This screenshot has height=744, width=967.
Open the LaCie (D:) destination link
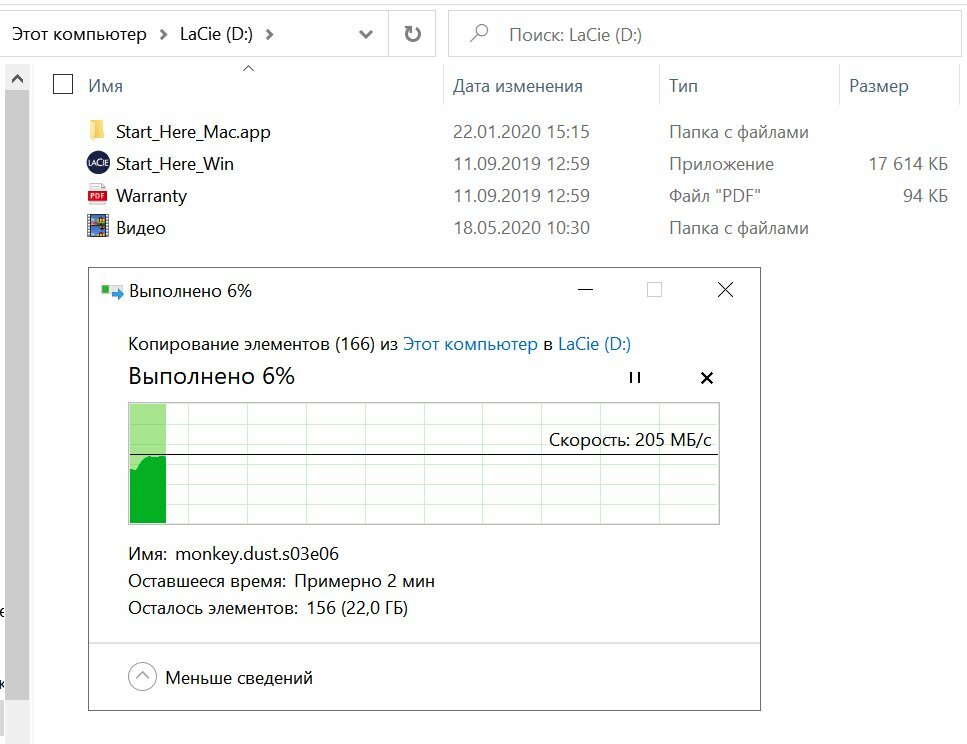(594, 344)
